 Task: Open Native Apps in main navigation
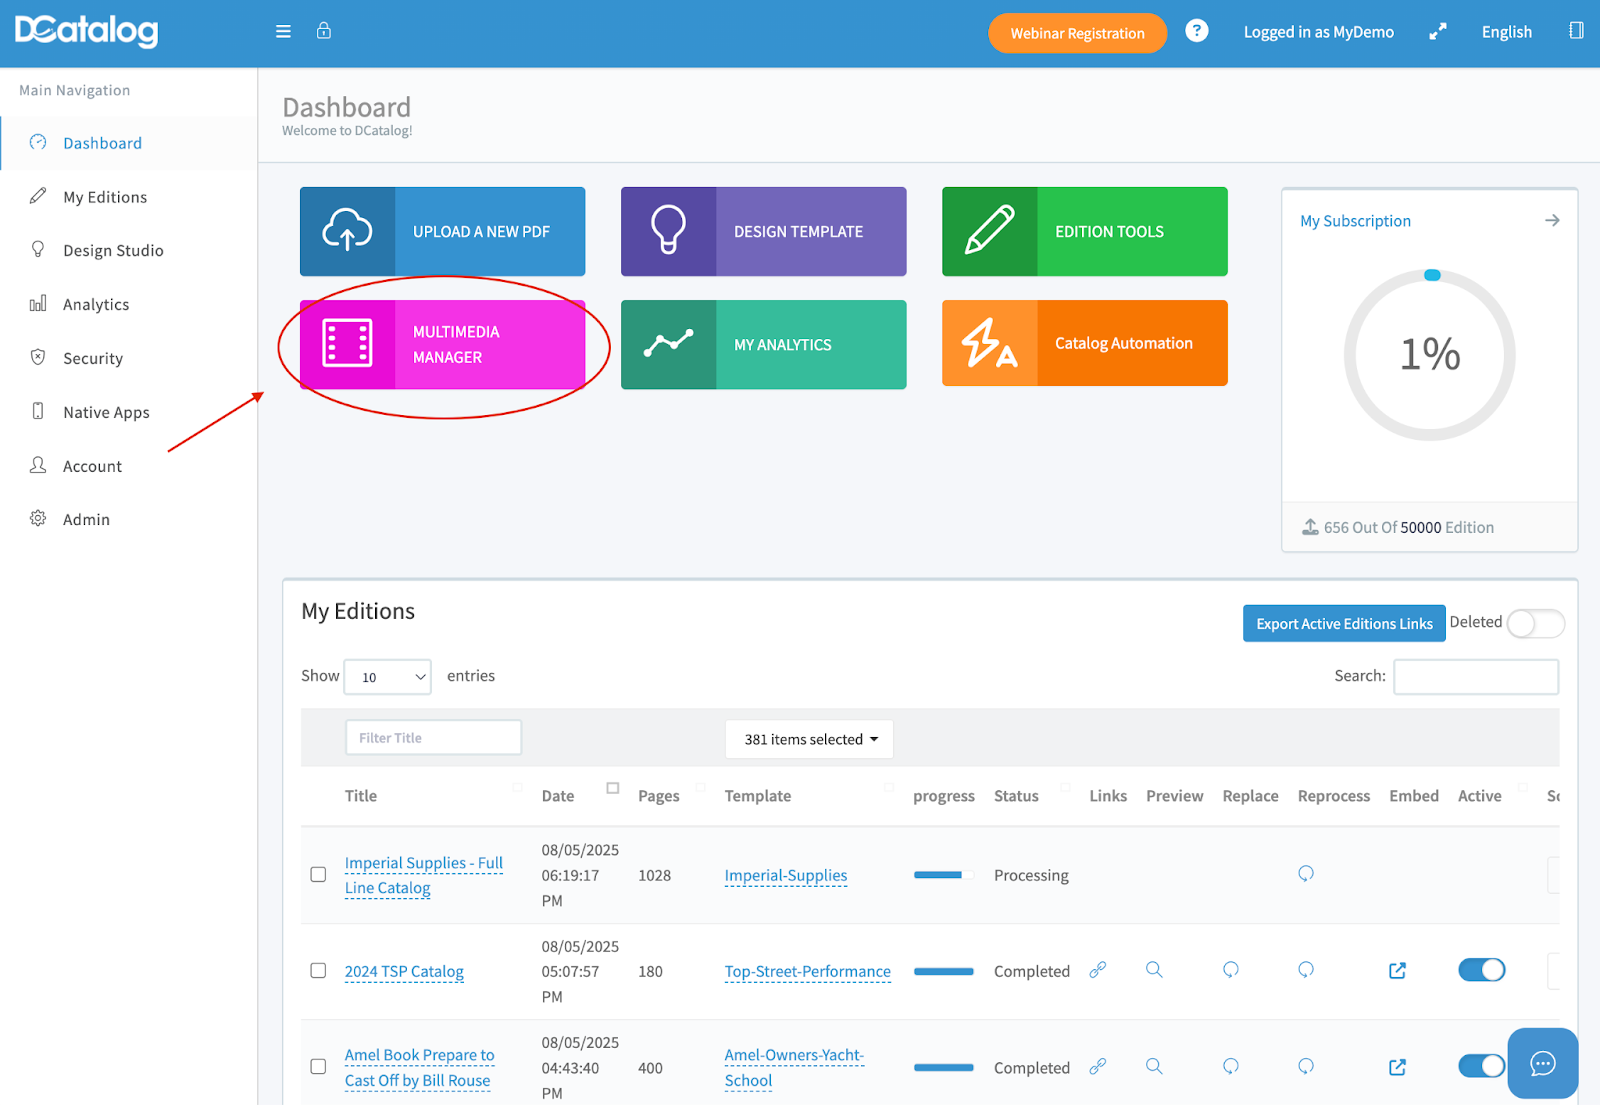pyautogui.click(x=106, y=413)
